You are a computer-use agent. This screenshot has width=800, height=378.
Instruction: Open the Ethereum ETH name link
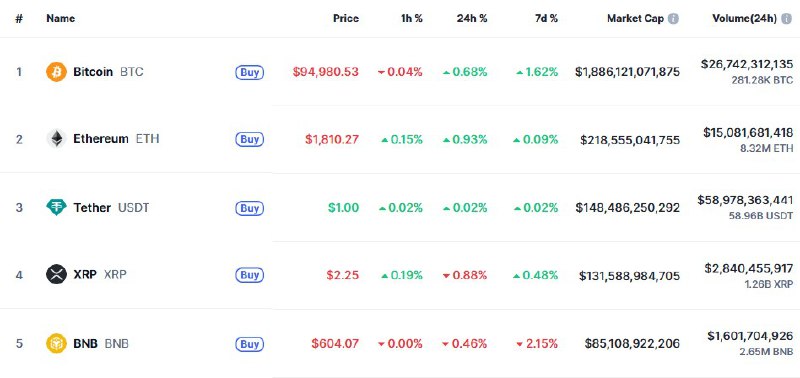pyautogui.click(x=116, y=139)
